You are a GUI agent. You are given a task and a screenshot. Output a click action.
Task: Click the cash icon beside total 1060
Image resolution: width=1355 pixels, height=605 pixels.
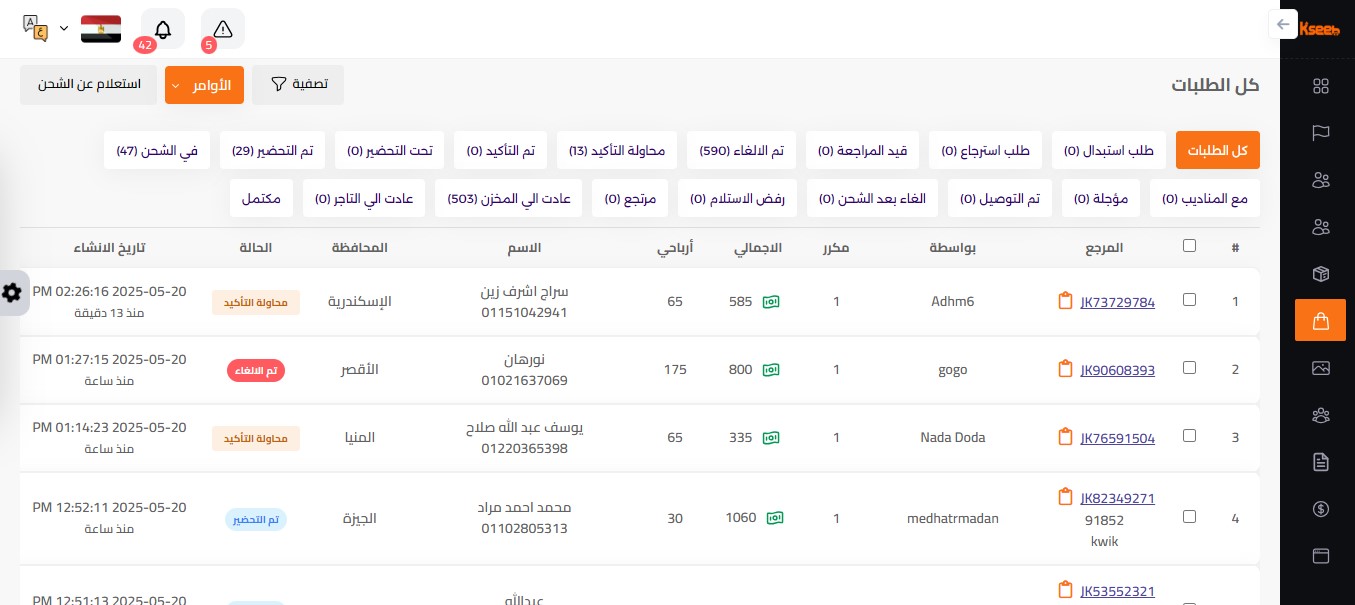(x=775, y=518)
